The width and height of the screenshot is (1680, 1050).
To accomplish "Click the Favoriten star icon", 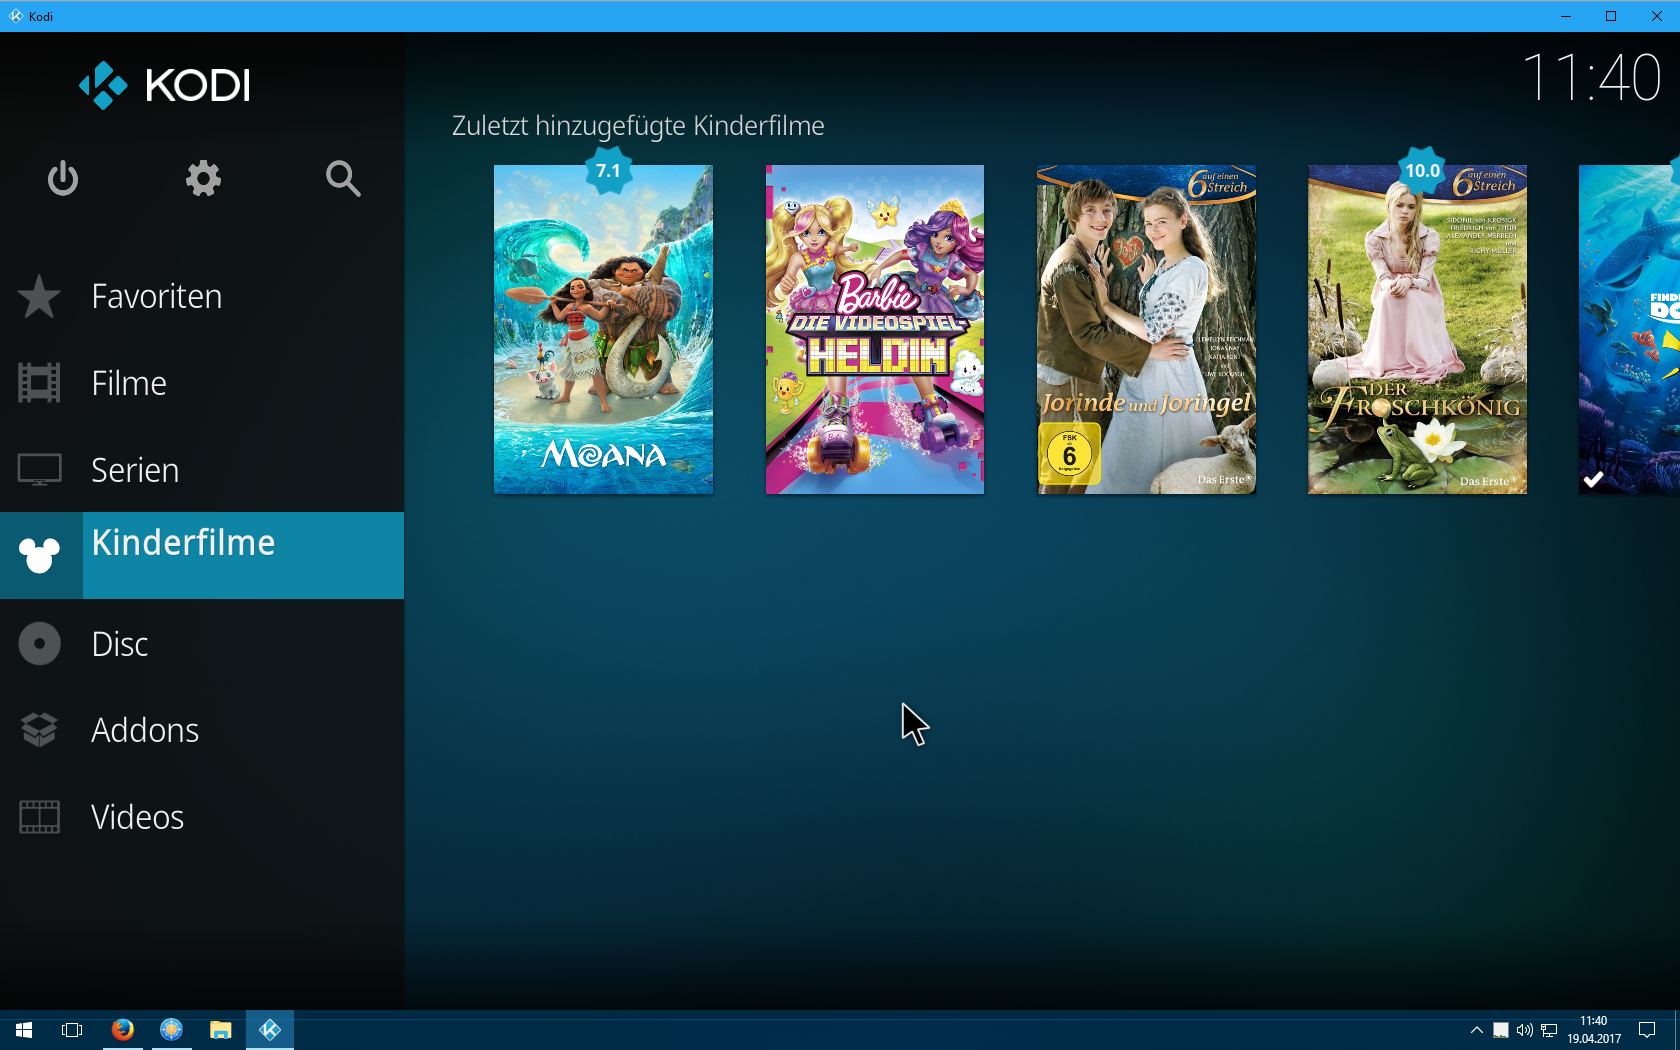I will pos(39,297).
